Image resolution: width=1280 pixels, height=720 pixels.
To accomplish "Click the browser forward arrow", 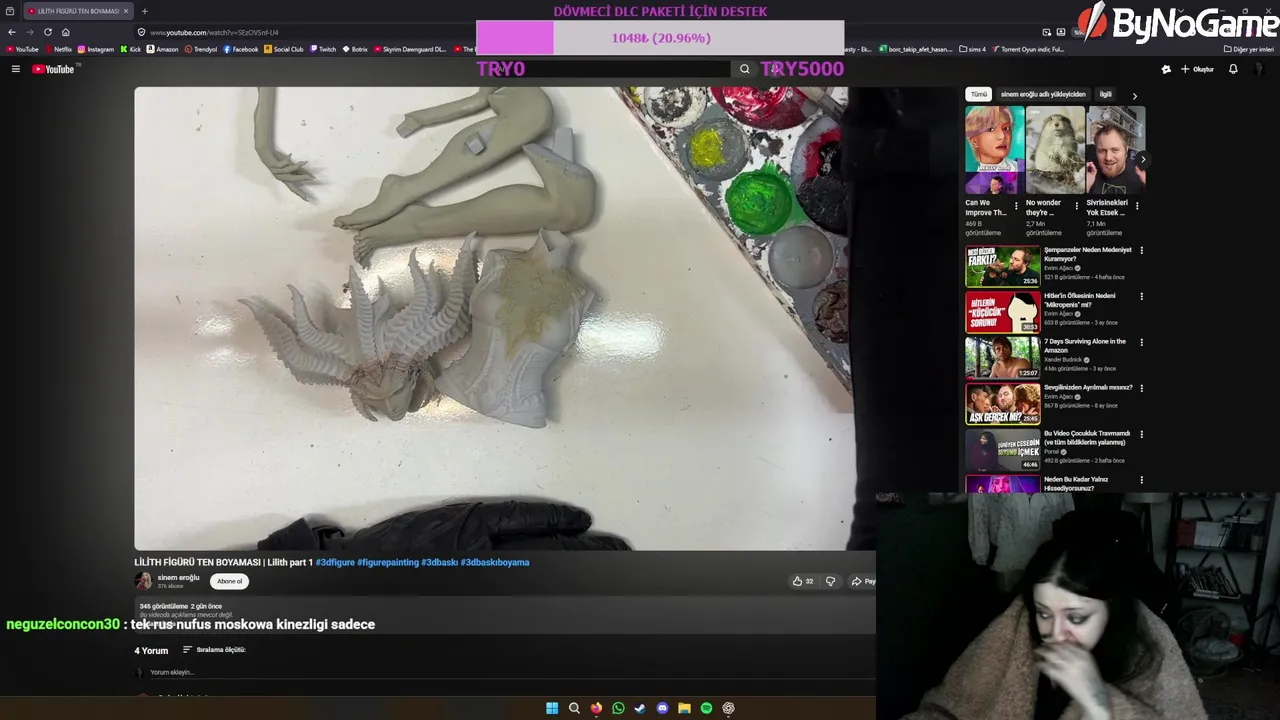I will 30,32.
